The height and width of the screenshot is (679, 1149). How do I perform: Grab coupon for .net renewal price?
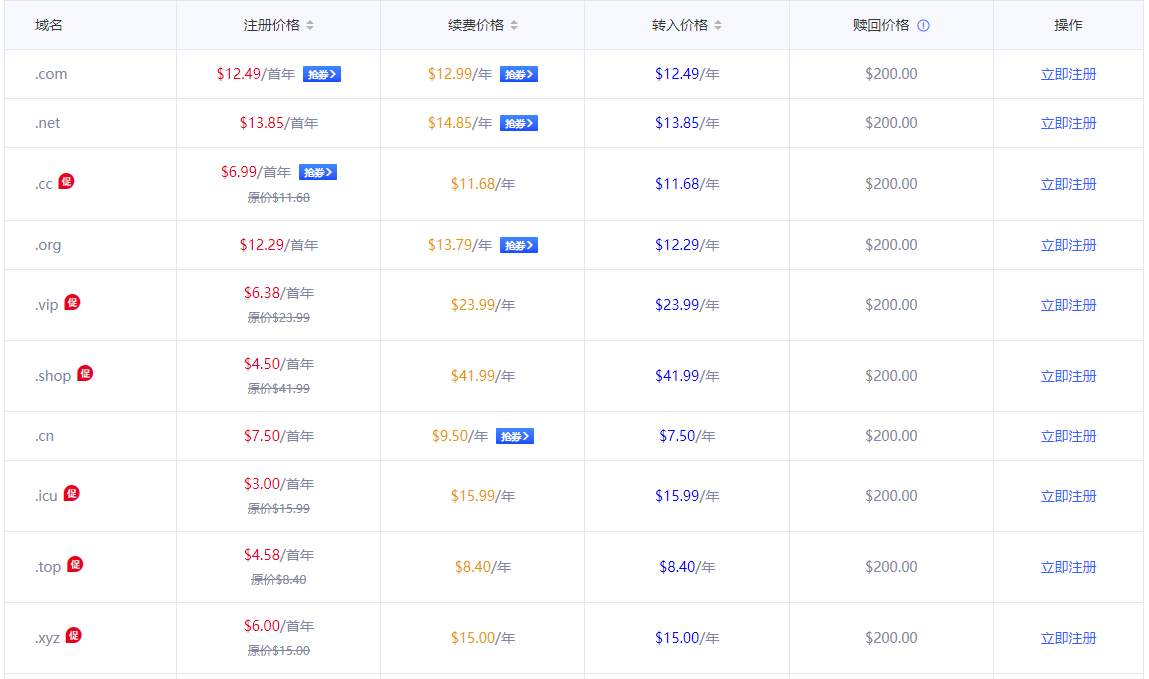[519, 124]
